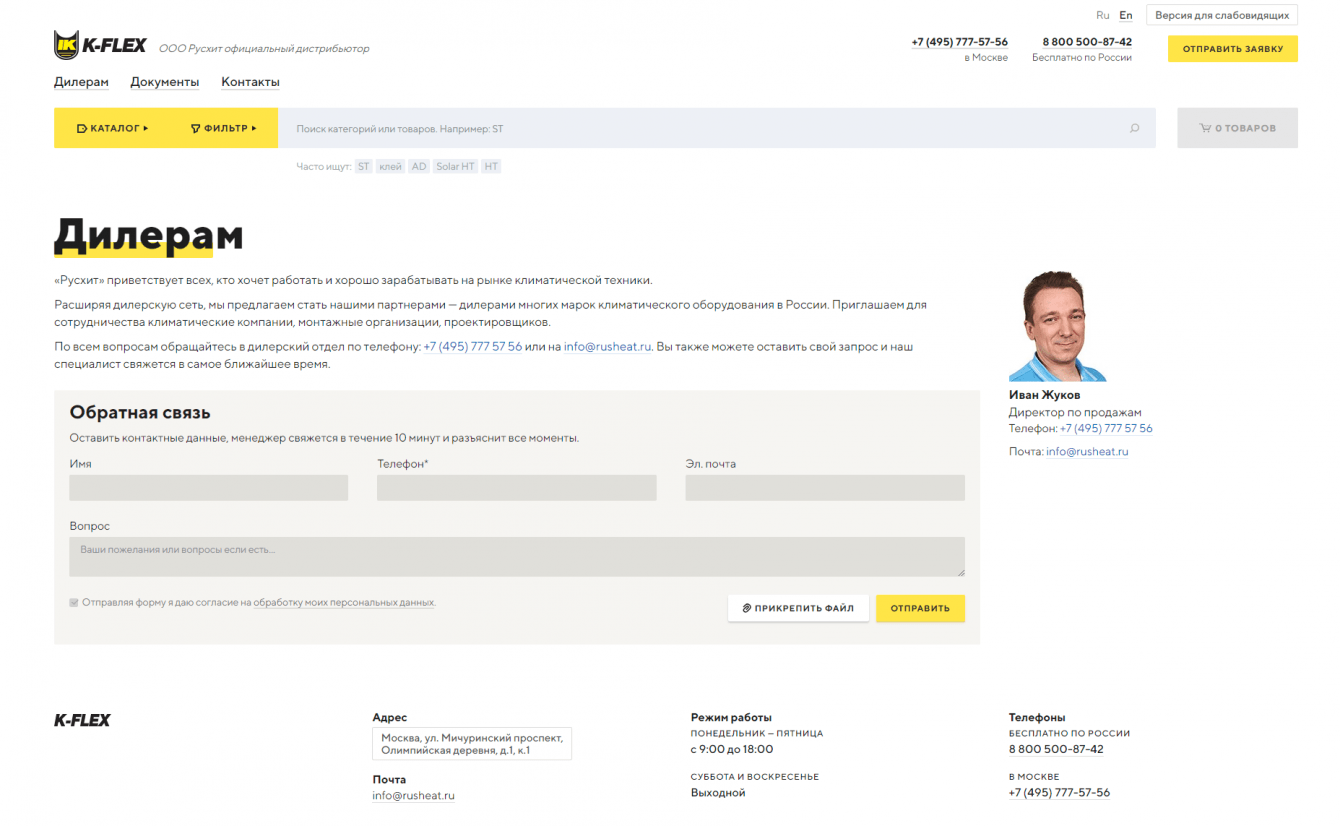
Task: Click footer email info@rusheat.ru
Action: tap(413, 796)
